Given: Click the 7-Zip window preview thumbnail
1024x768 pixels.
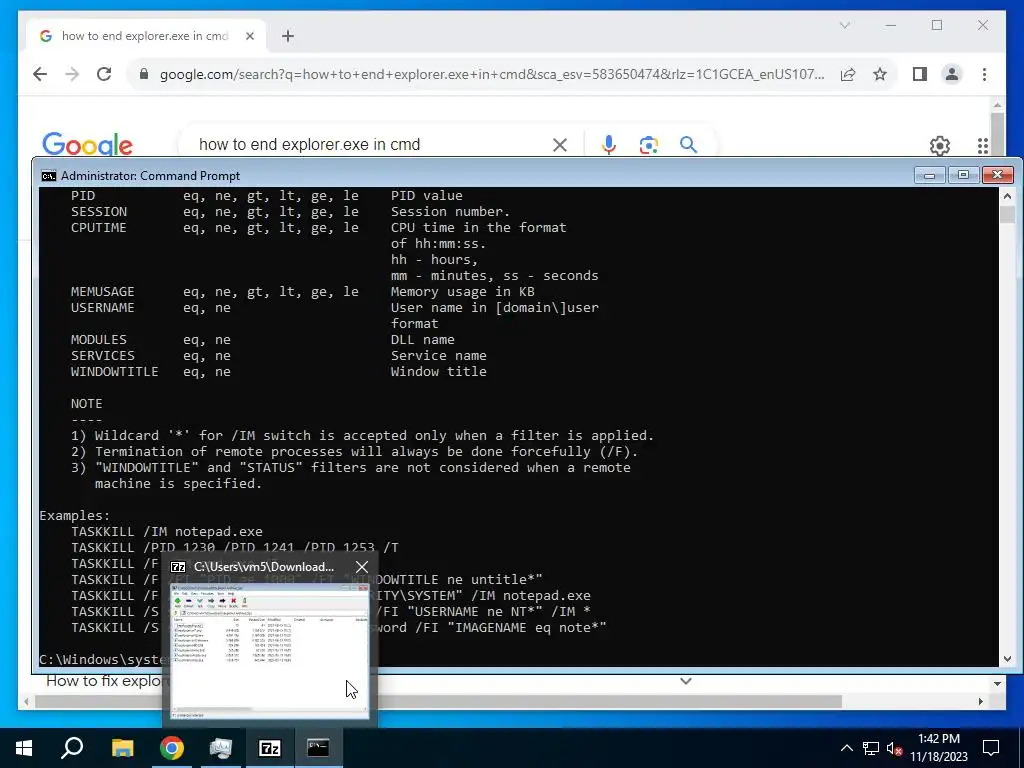Looking at the screenshot, I should click(270, 651).
